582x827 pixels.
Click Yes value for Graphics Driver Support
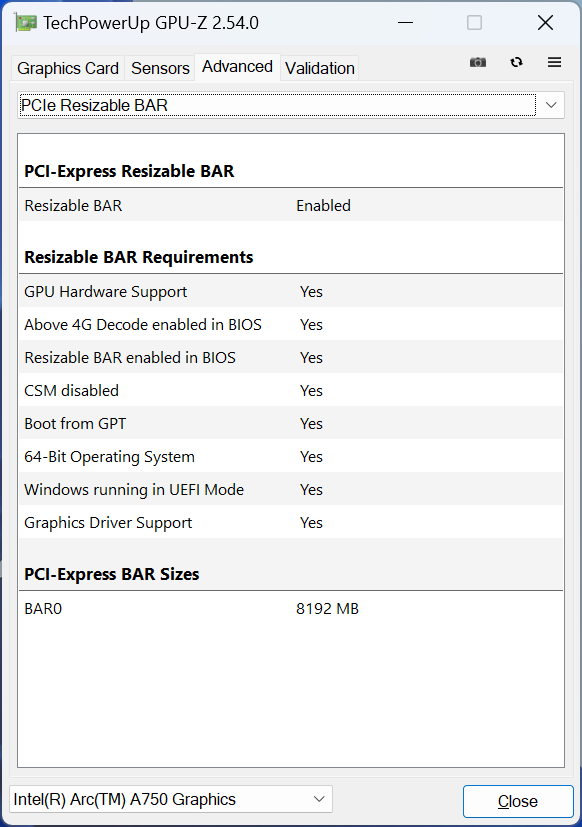311,523
